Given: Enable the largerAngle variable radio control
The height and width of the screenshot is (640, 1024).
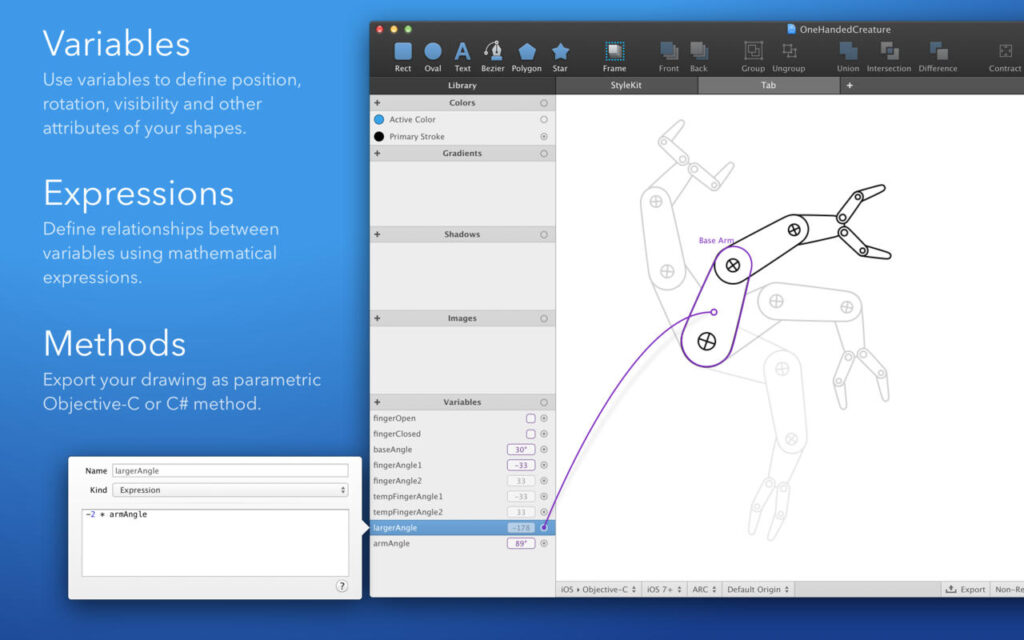Looking at the screenshot, I should pyautogui.click(x=542, y=527).
